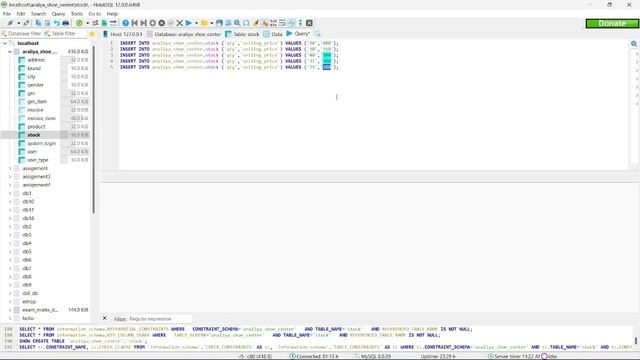Switch to the Host: 127.0.0.1 tab
Viewport: 640px width, 360px height.
coord(122,34)
